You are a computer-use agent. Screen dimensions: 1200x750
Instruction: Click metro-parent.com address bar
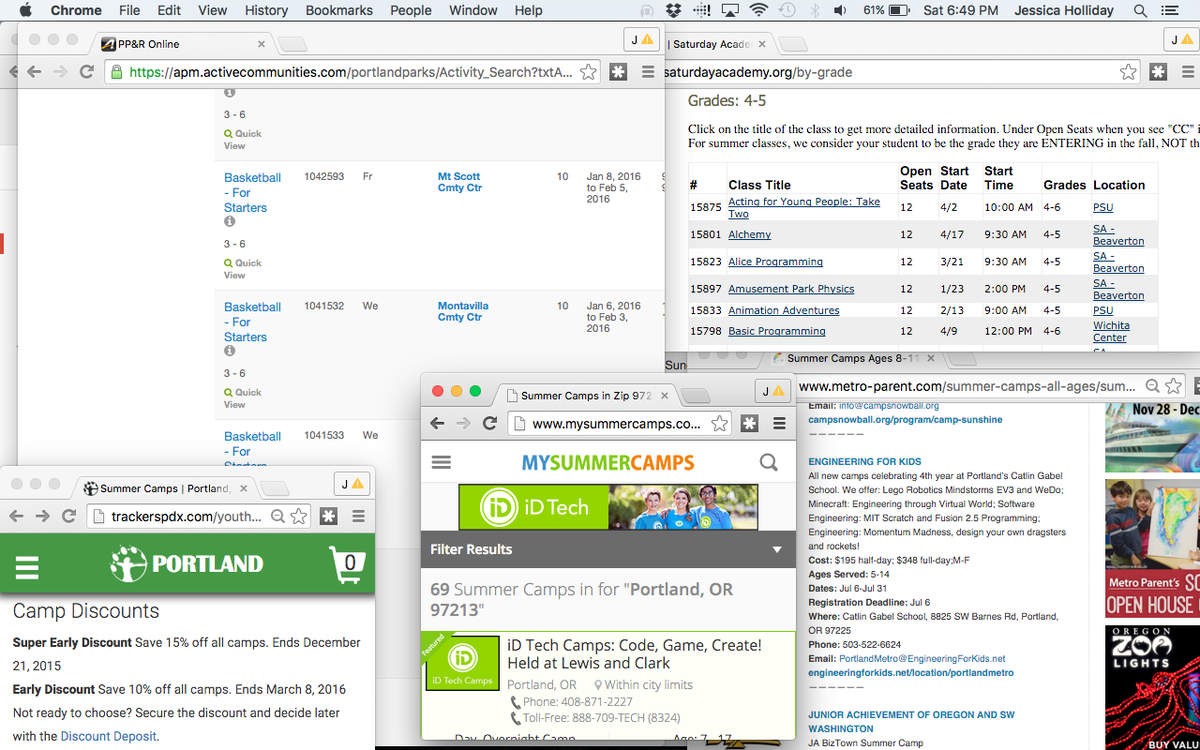968,386
